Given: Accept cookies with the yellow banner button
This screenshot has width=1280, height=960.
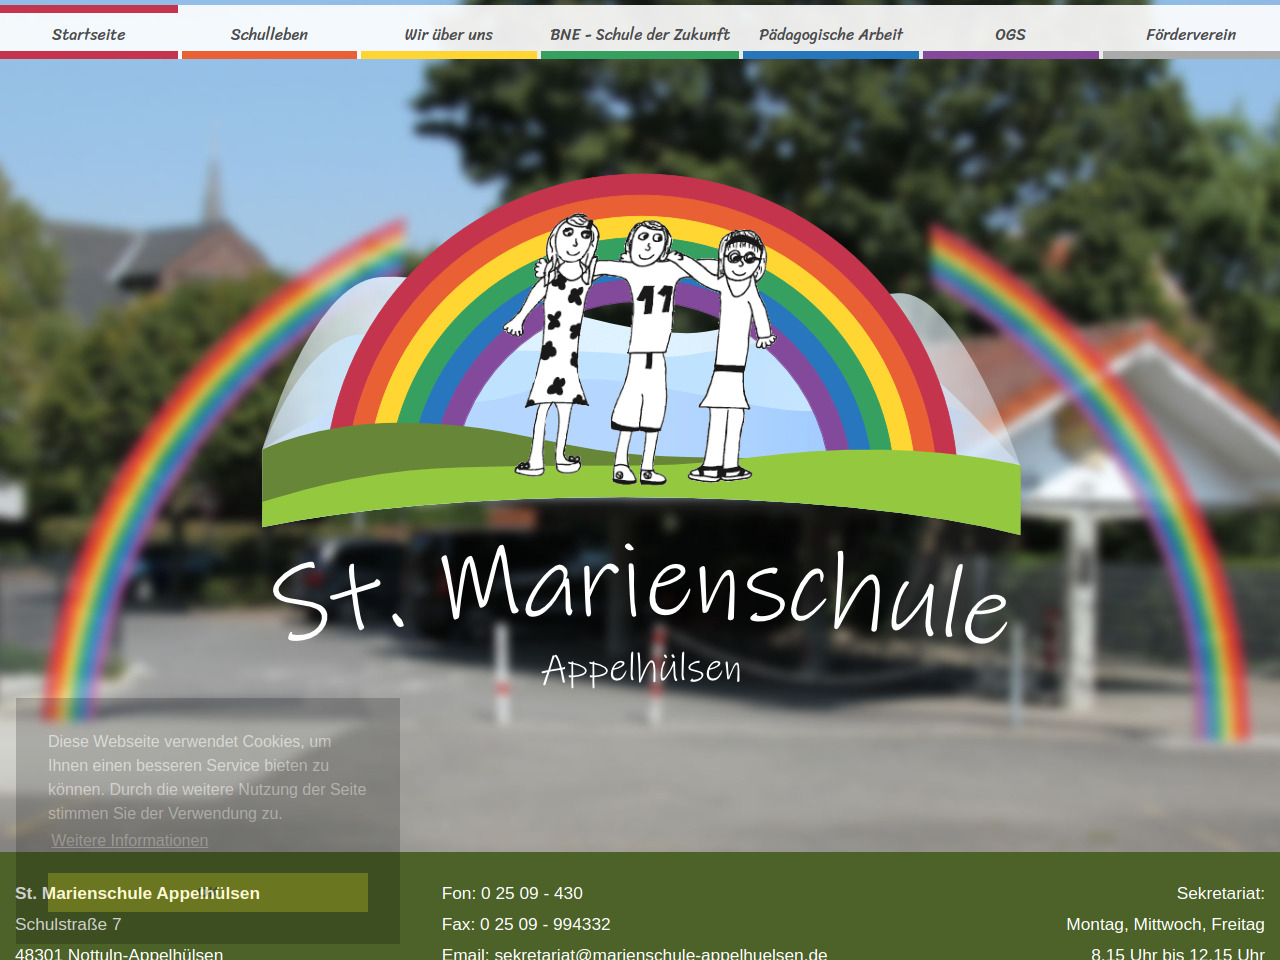Looking at the screenshot, I should click(208, 892).
